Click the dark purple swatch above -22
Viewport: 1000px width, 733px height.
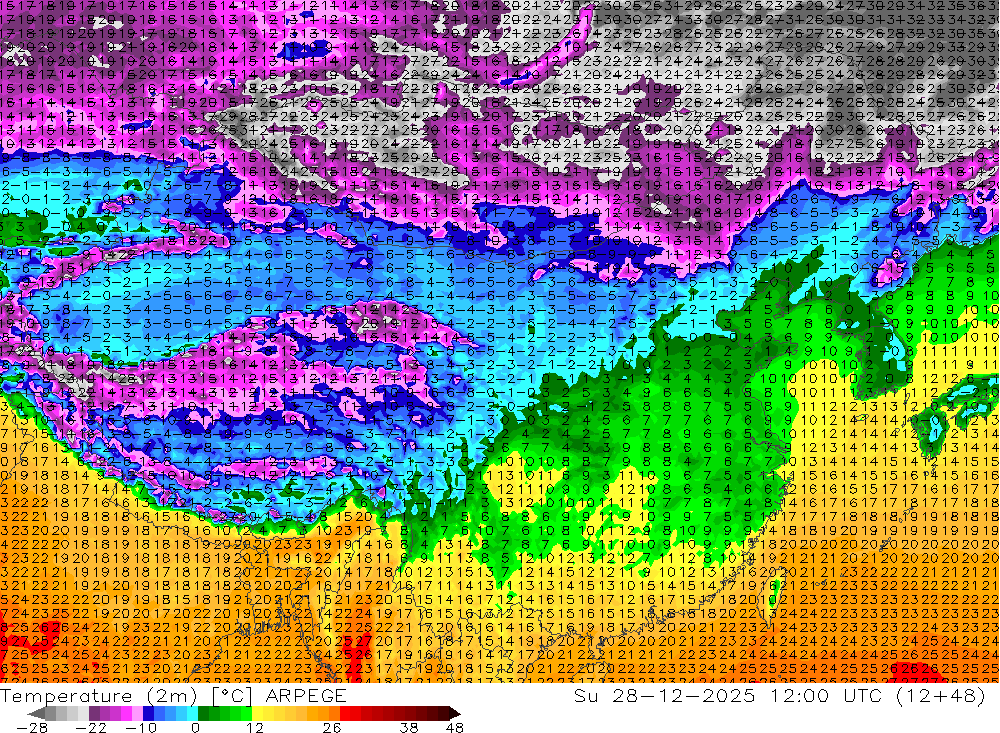[x=94, y=714]
